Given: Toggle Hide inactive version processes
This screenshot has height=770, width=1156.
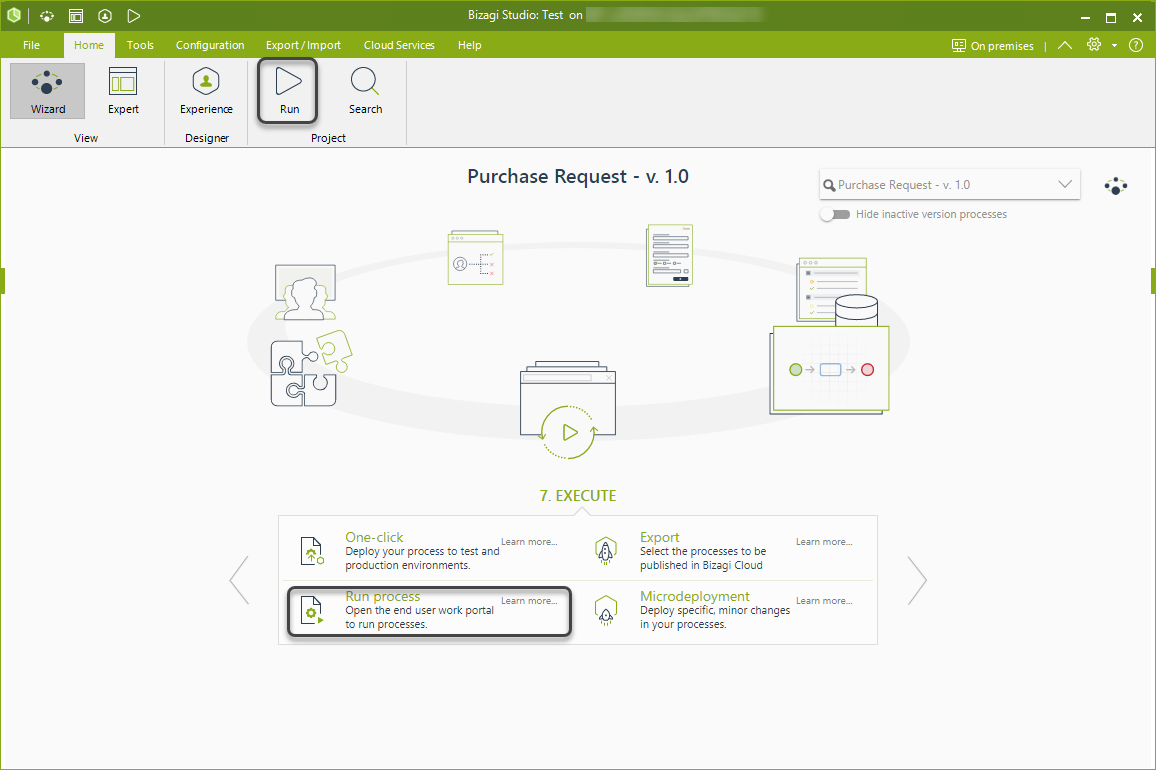Looking at the screenshot, I should pos(835,214).
